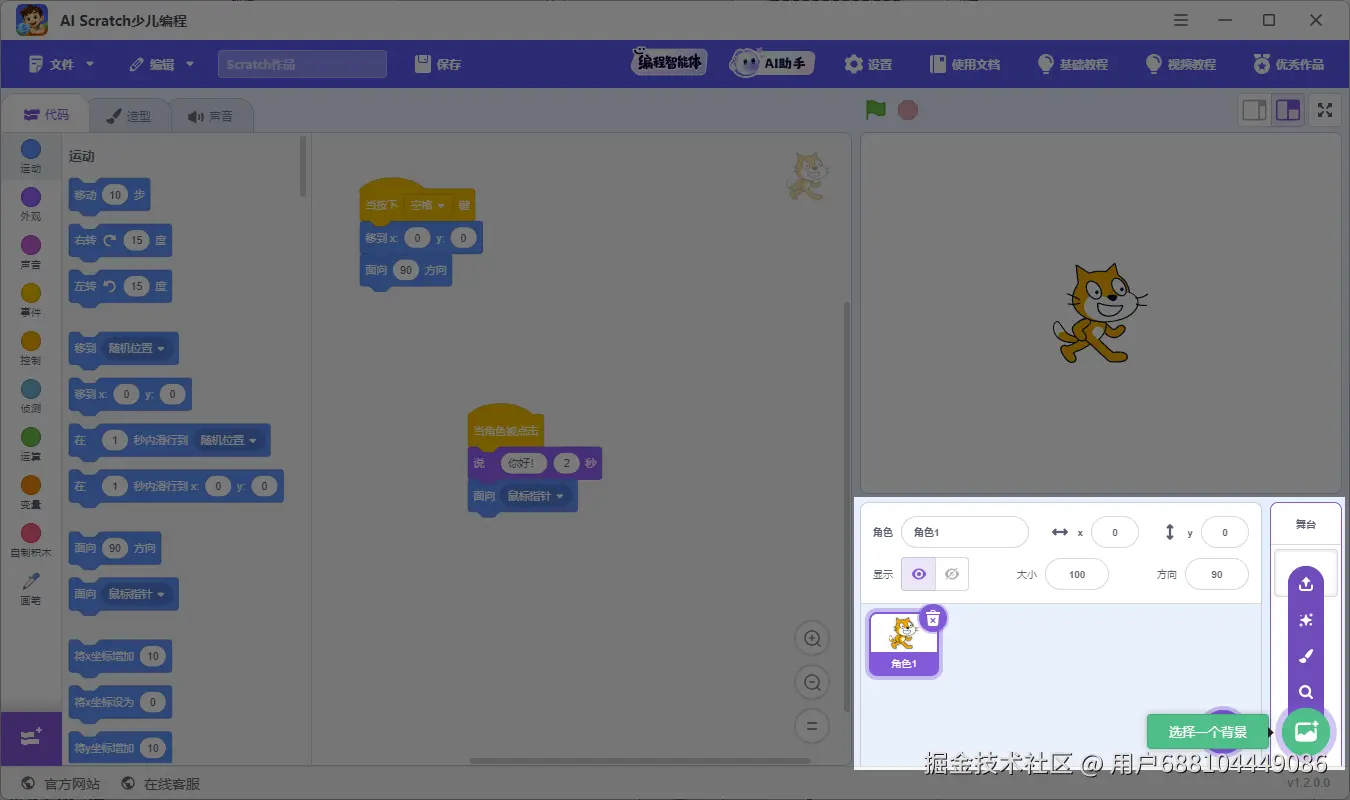The width and height of the screenshot is (1350, 800).
Task: Hide the sprite with crossed-eye icon
Action: (x=952, y=574)
